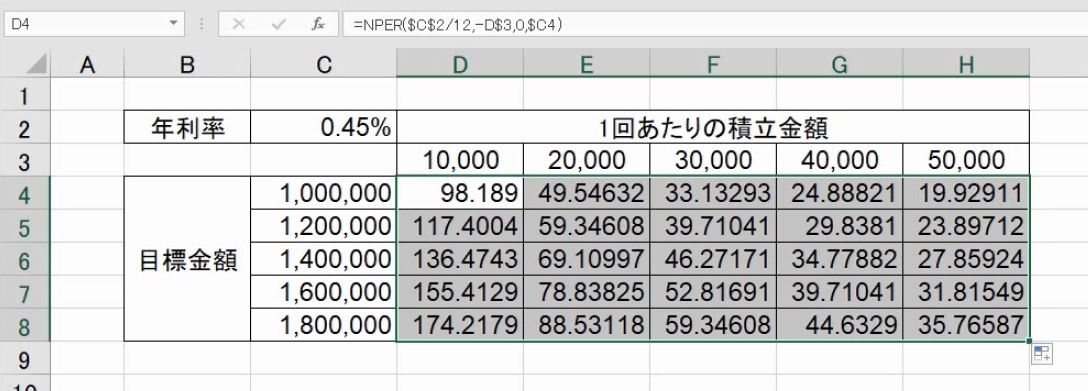Click the cell showing 24.88821

pyautogui.click(x=840, y=193)
